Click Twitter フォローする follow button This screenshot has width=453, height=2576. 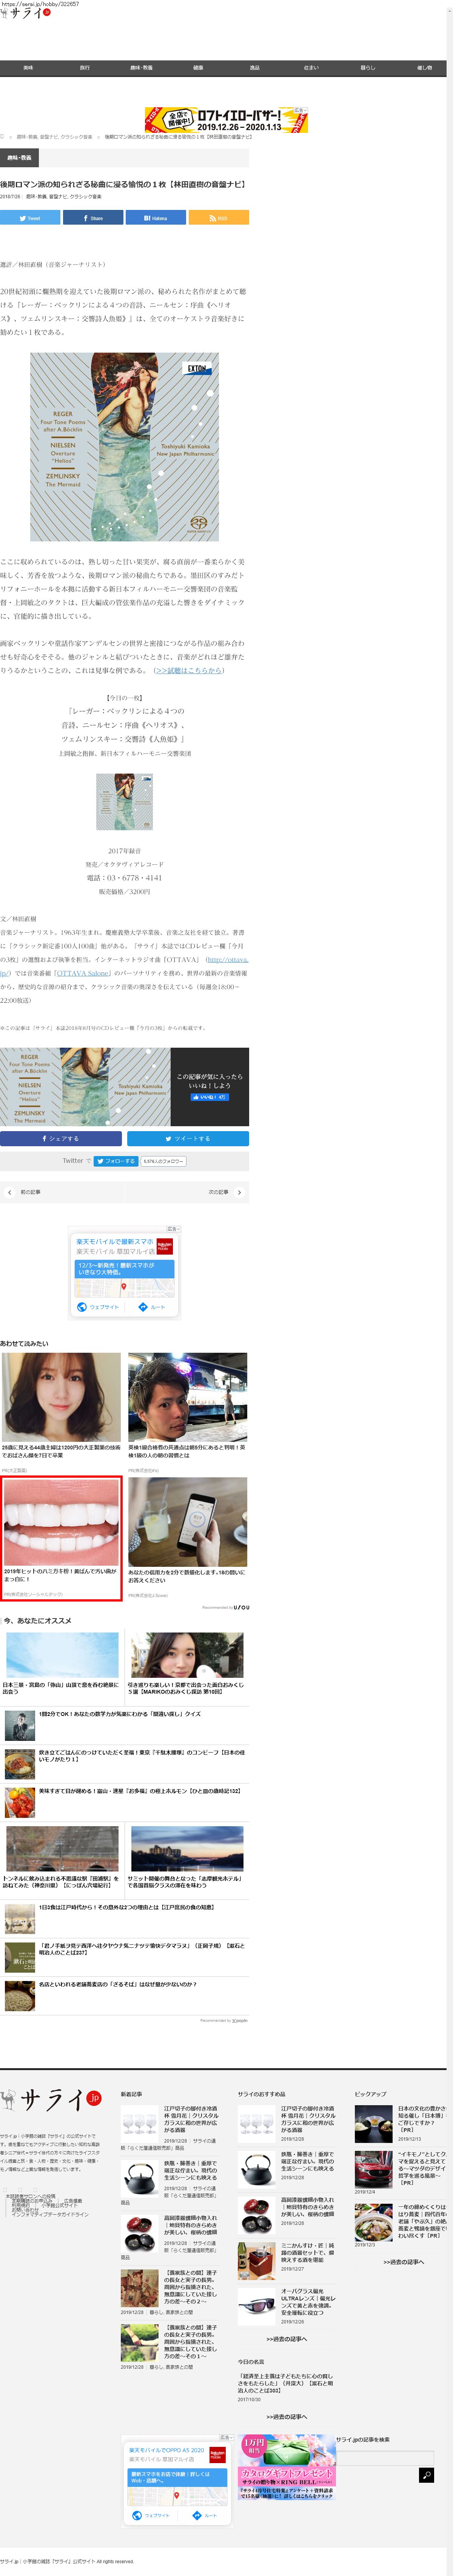pyautogui.click(x=115, y=1161)
